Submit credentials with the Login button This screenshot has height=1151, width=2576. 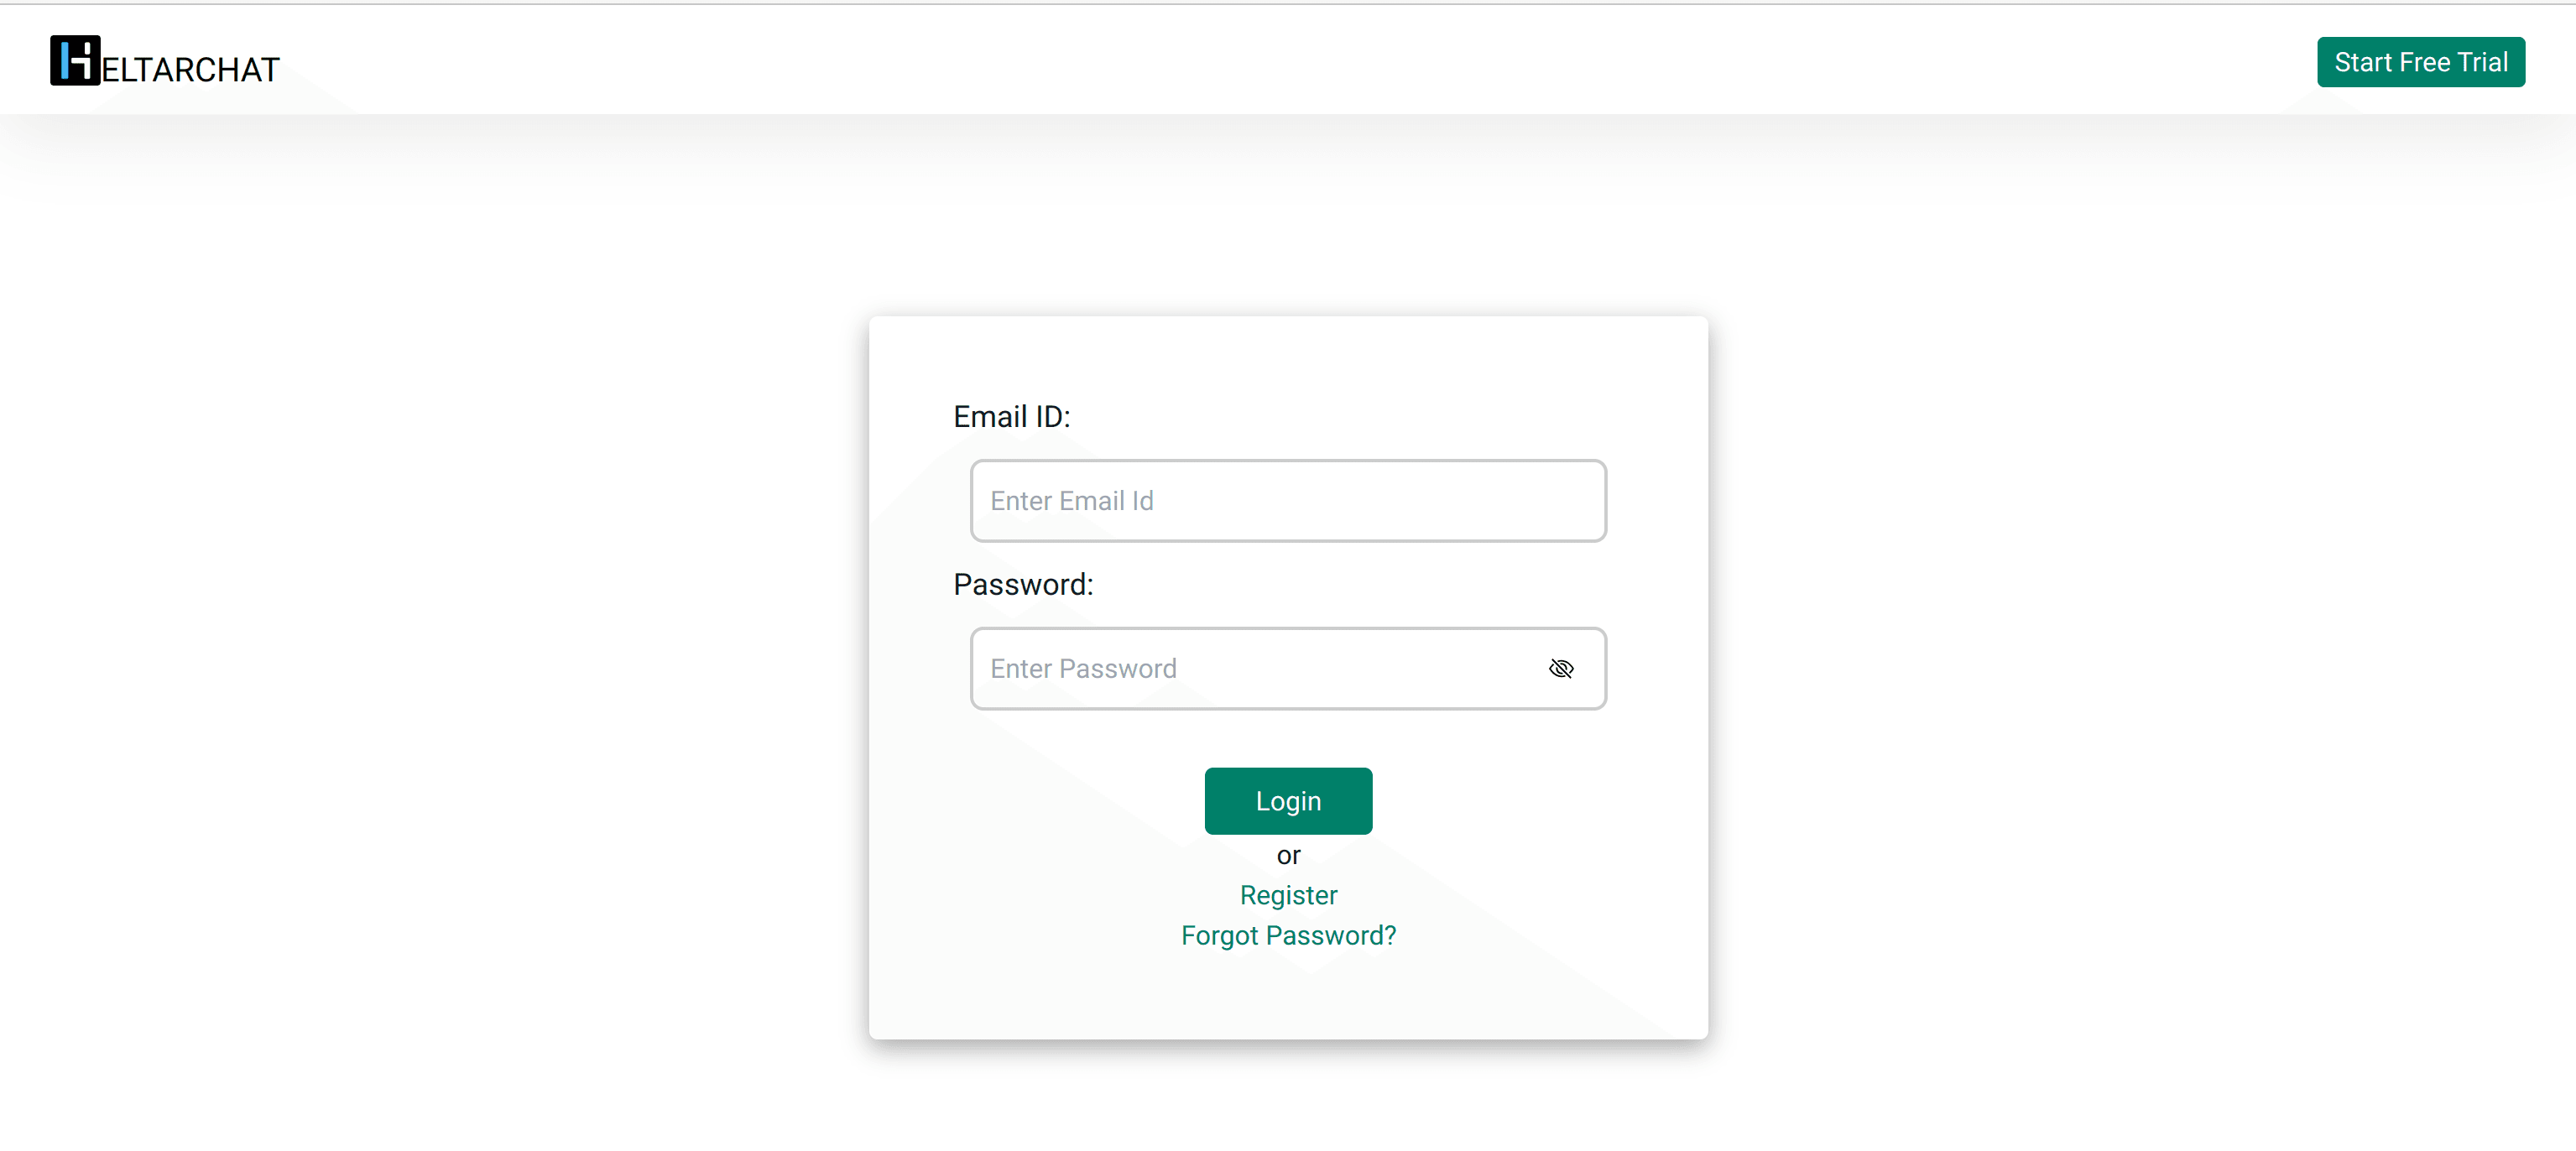coord(1287,800)
